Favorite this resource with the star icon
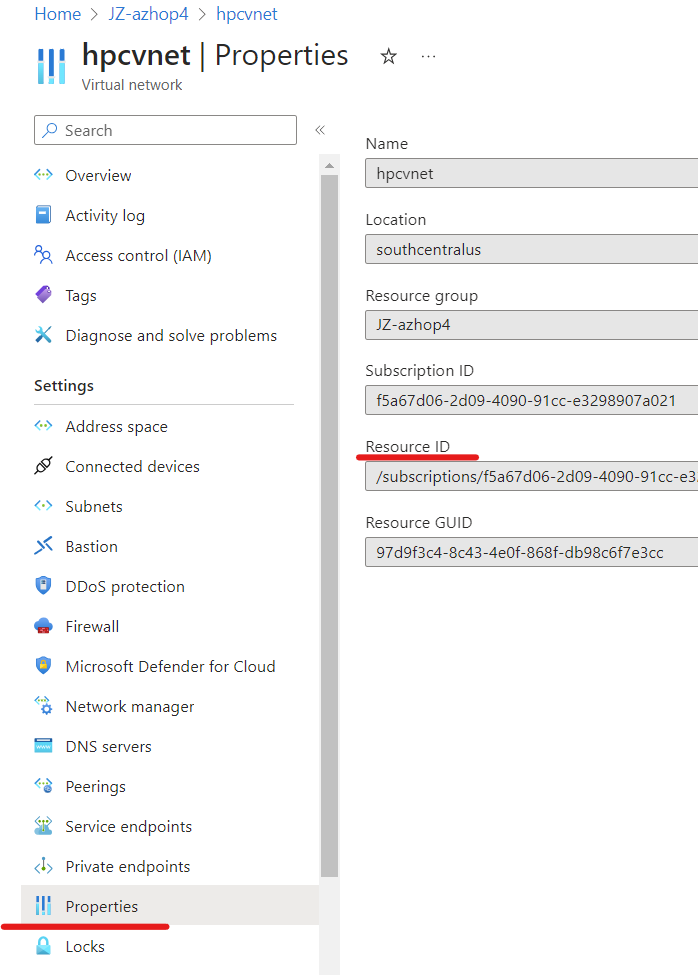Screen dimensions: 698x975 pos(388,57)
